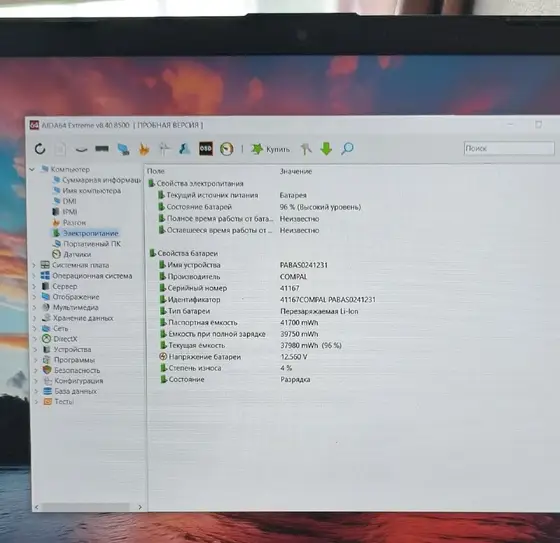
Task: Select the Программы tree item
Action: click(69, 360)
